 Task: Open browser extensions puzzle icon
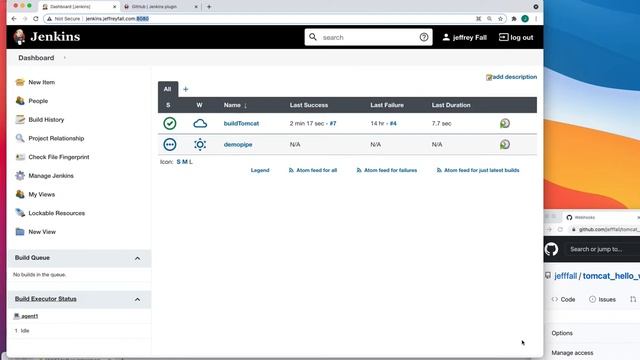click(x=514, y=19)
